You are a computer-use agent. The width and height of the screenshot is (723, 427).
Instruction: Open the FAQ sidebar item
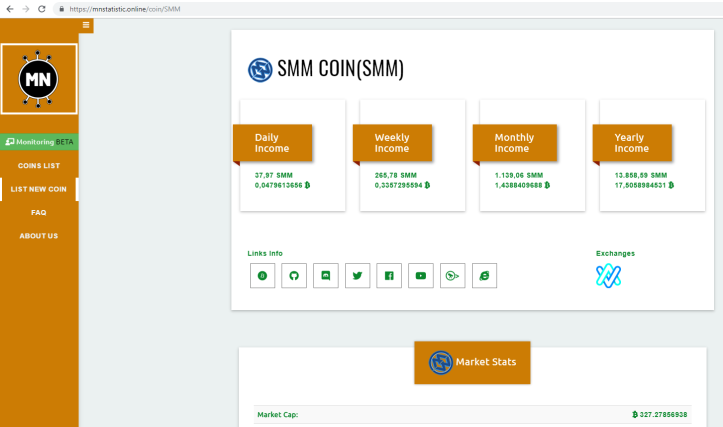pos(39,213)
